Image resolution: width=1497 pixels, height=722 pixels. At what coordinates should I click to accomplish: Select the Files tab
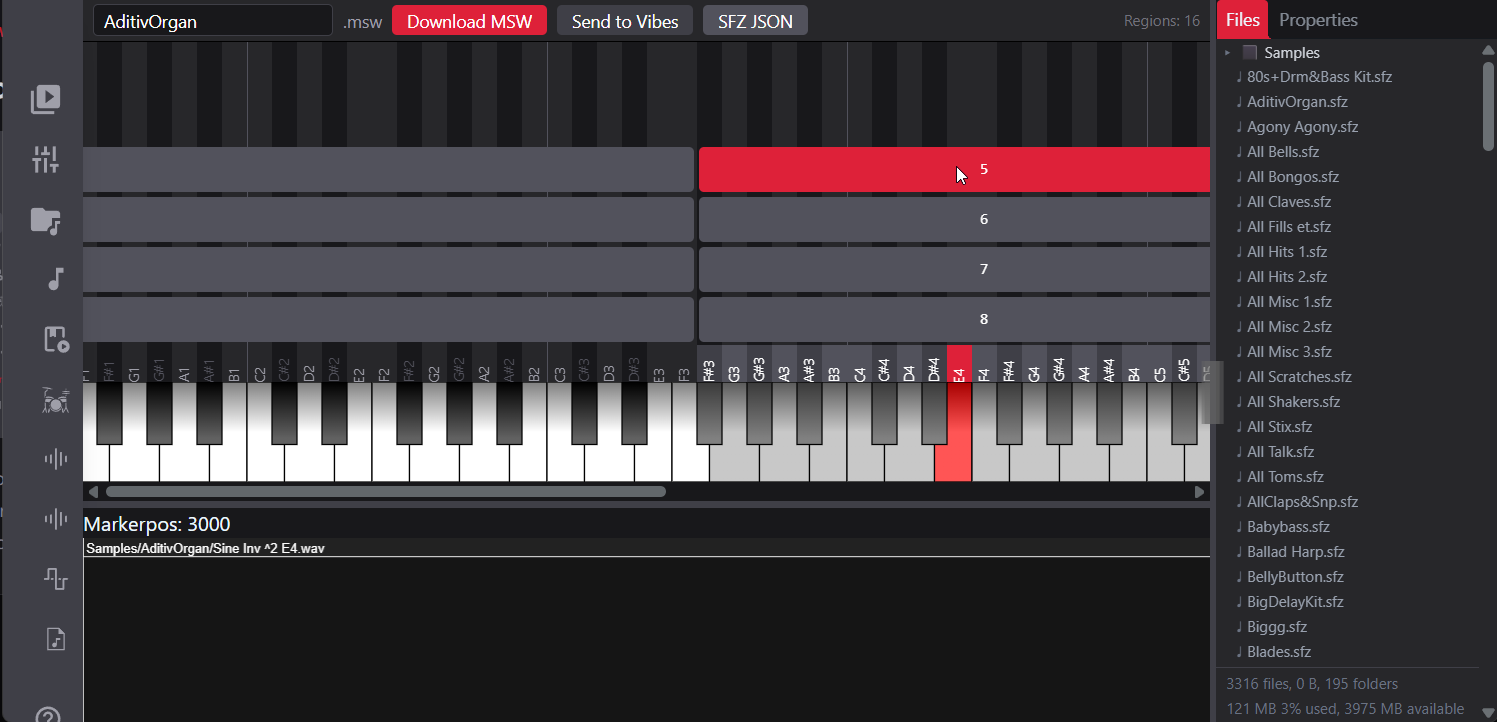click(1242, 20)
